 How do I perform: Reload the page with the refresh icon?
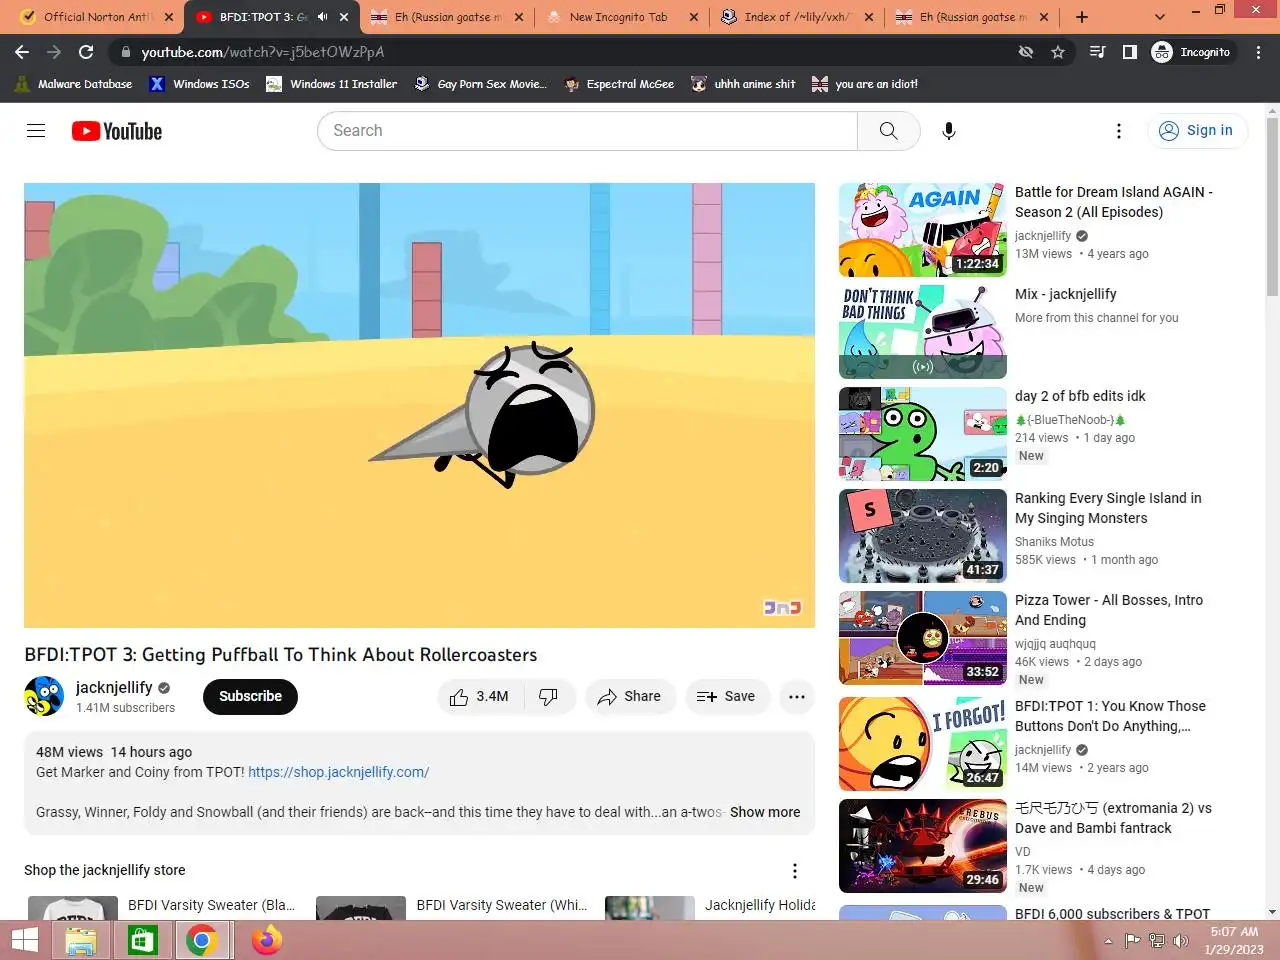tap(86, 52)
